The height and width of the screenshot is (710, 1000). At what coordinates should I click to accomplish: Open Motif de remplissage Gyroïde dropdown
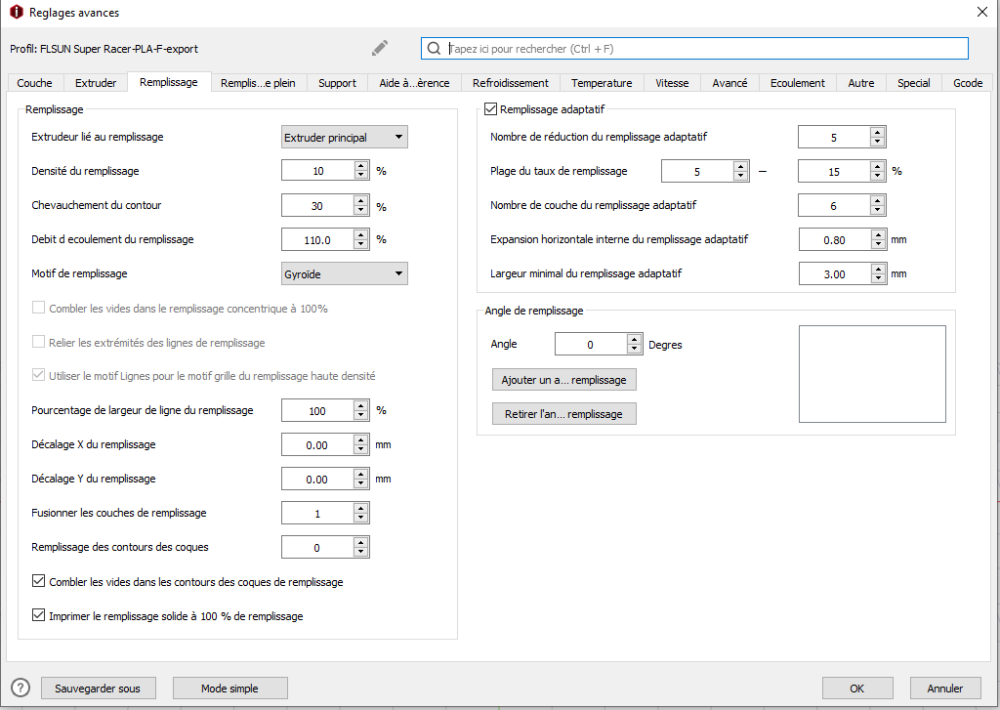pyautogui.click(x=344, y=274)
